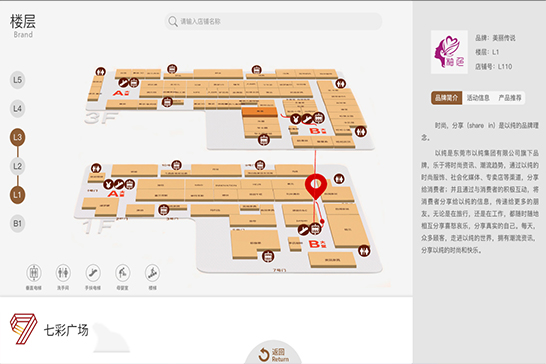Filter map by 洗手间 restroom legend icon
The width and height of the screenshot is (546, 364).
coord(63,273)
